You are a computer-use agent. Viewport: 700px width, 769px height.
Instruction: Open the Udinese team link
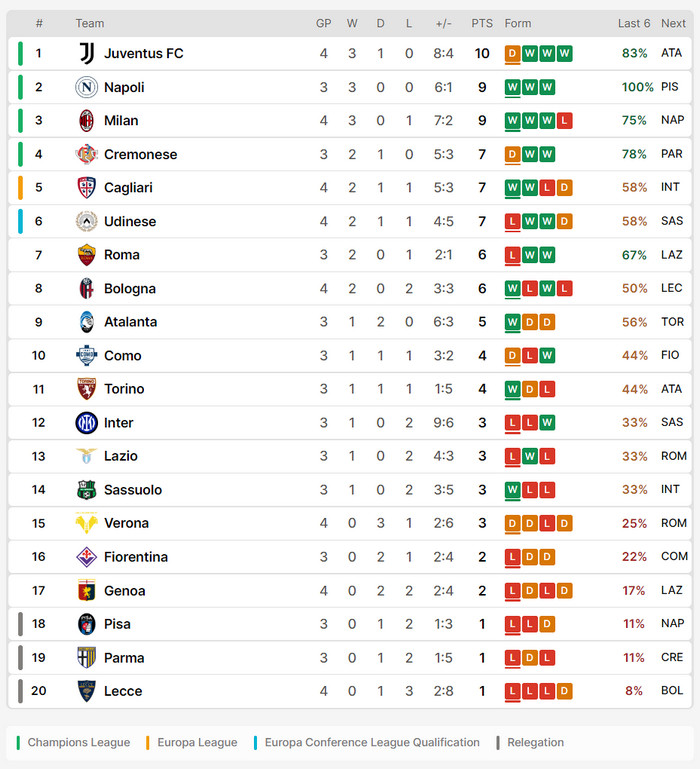[130, 221]
